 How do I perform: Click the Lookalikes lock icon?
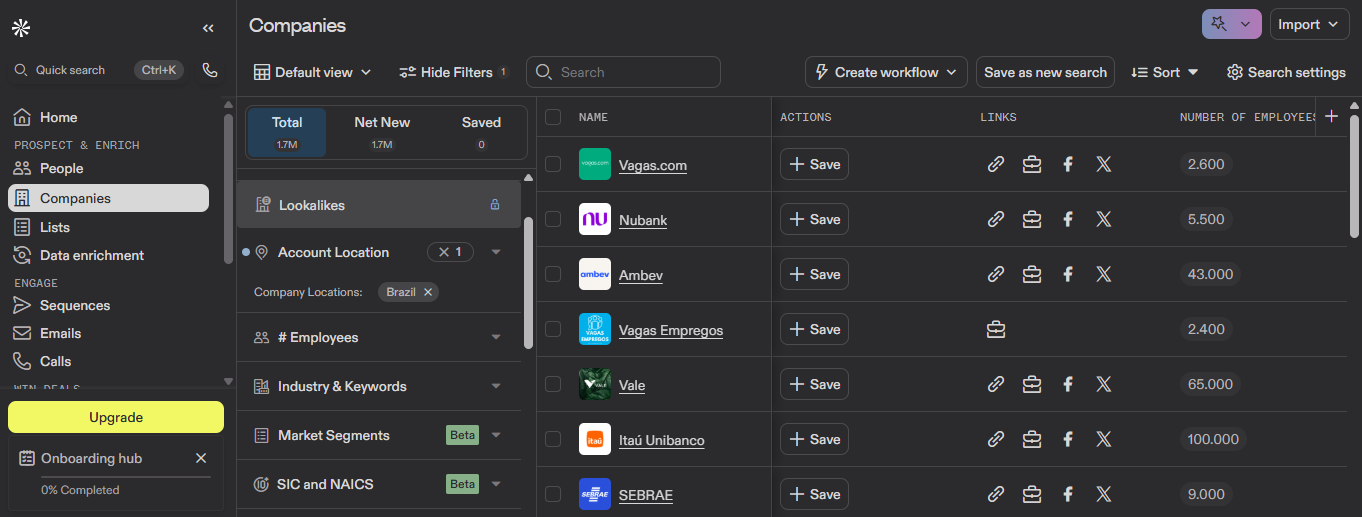494,205
